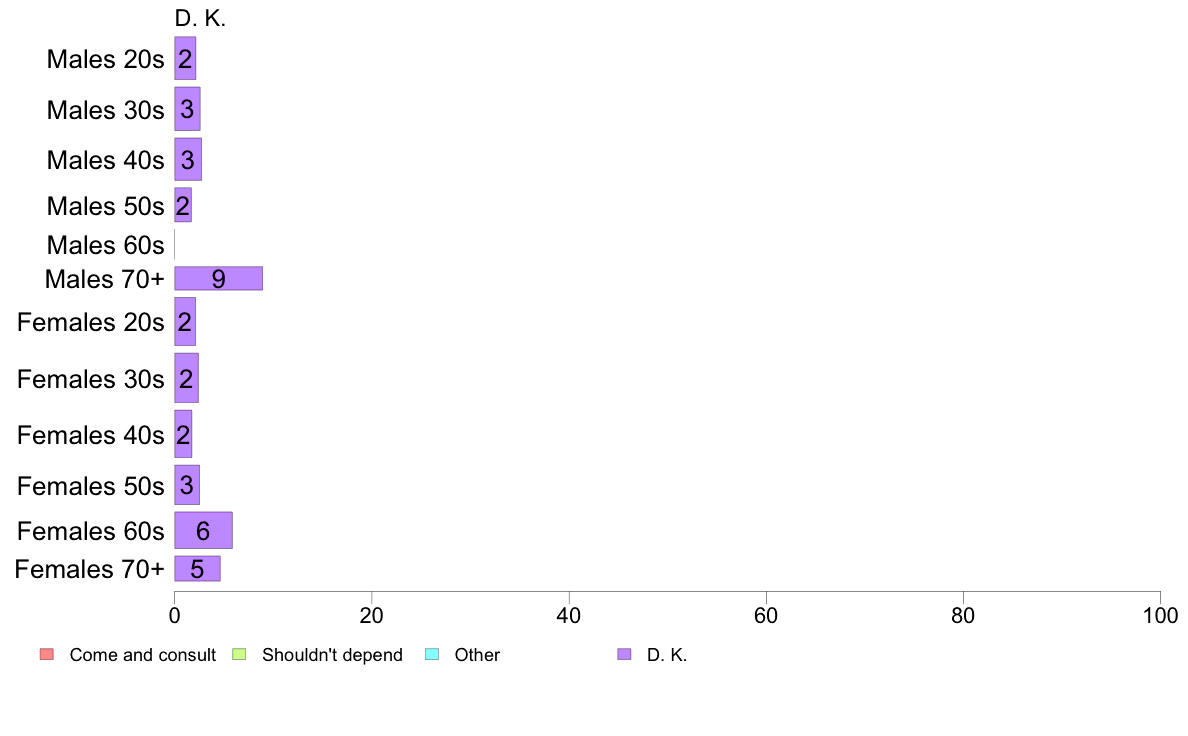Click the Males 30s bar
The image size is (1188, 736).
(187, 109)
